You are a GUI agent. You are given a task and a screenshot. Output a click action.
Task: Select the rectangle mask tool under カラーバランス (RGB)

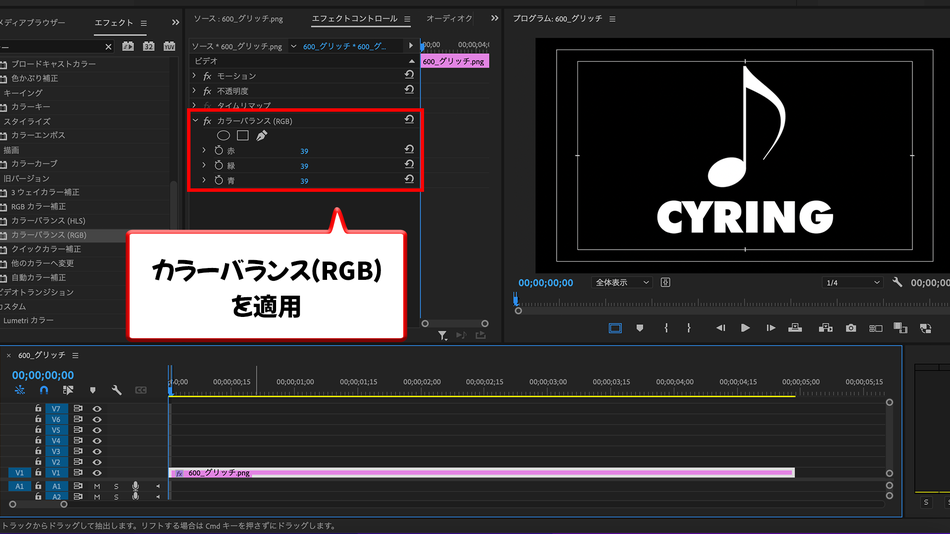click(x=243, y=136)
